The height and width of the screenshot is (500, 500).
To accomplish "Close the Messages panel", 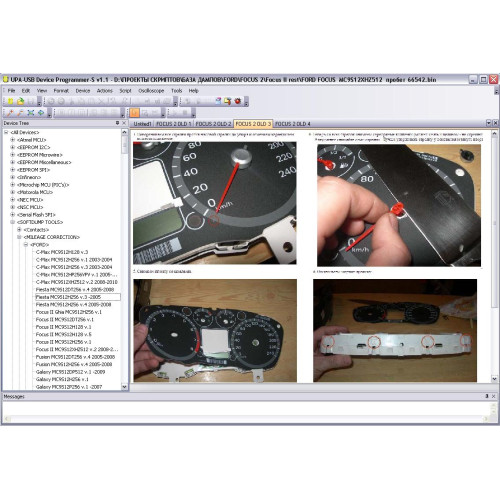I will click(494, 396).
